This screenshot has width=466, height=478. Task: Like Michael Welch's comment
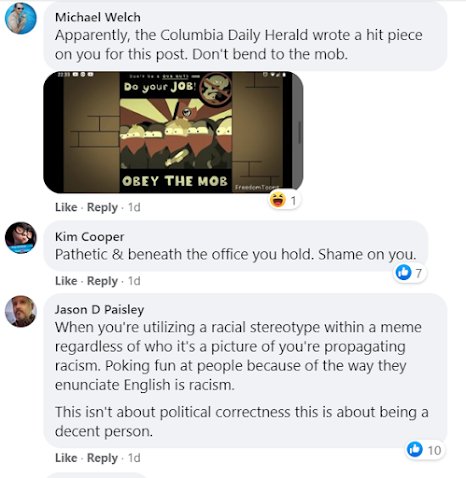66,207
